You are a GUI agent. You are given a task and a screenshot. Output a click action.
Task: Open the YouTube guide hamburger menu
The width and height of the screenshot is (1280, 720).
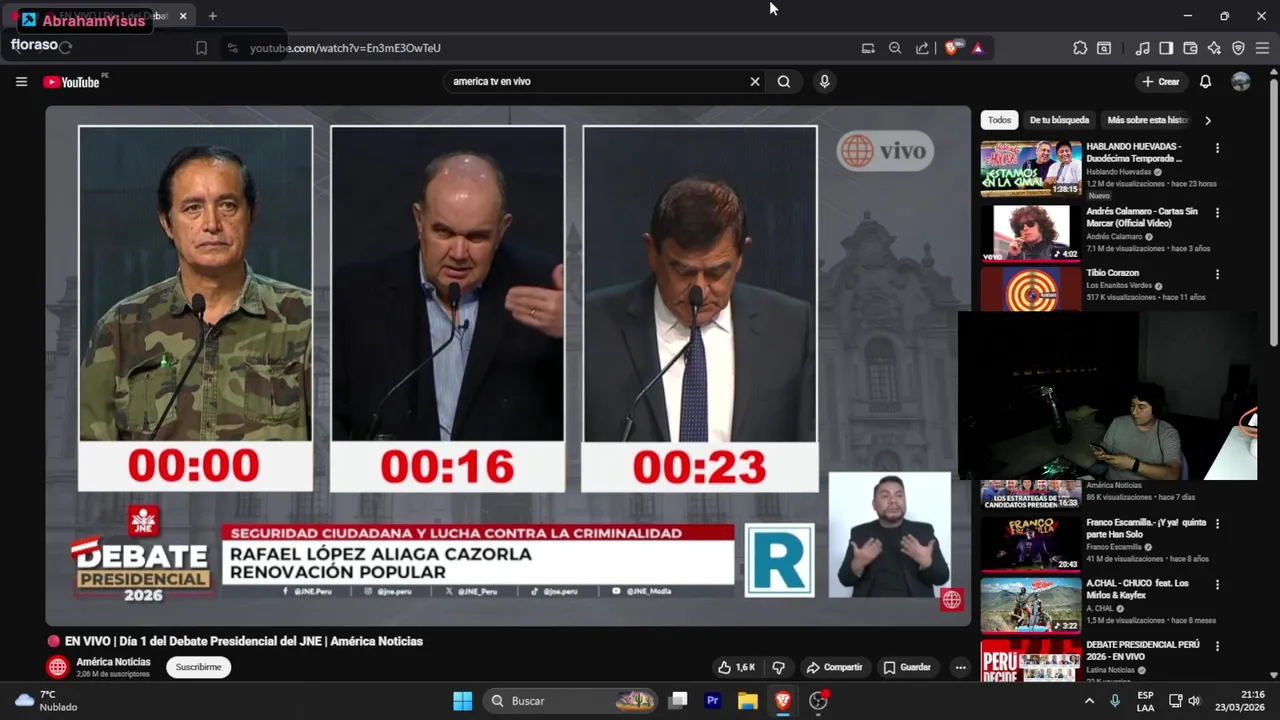coord(21,82)
